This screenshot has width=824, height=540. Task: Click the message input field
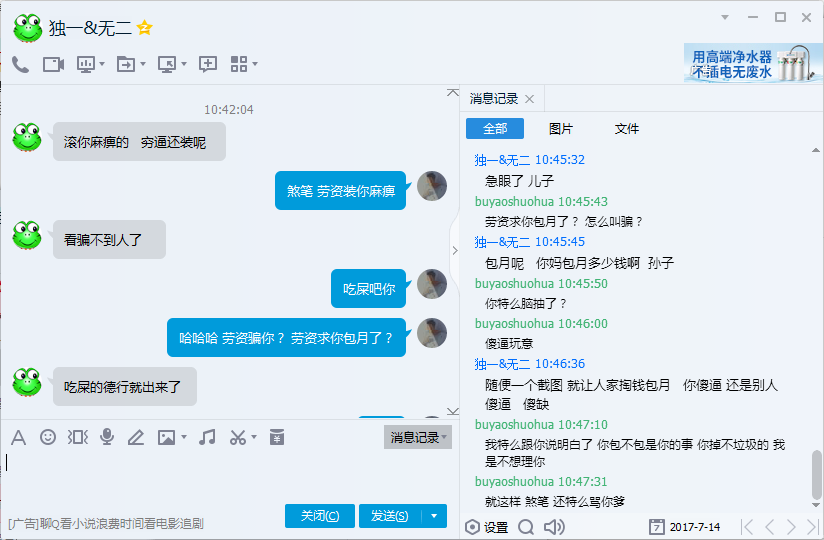[229, 475]
